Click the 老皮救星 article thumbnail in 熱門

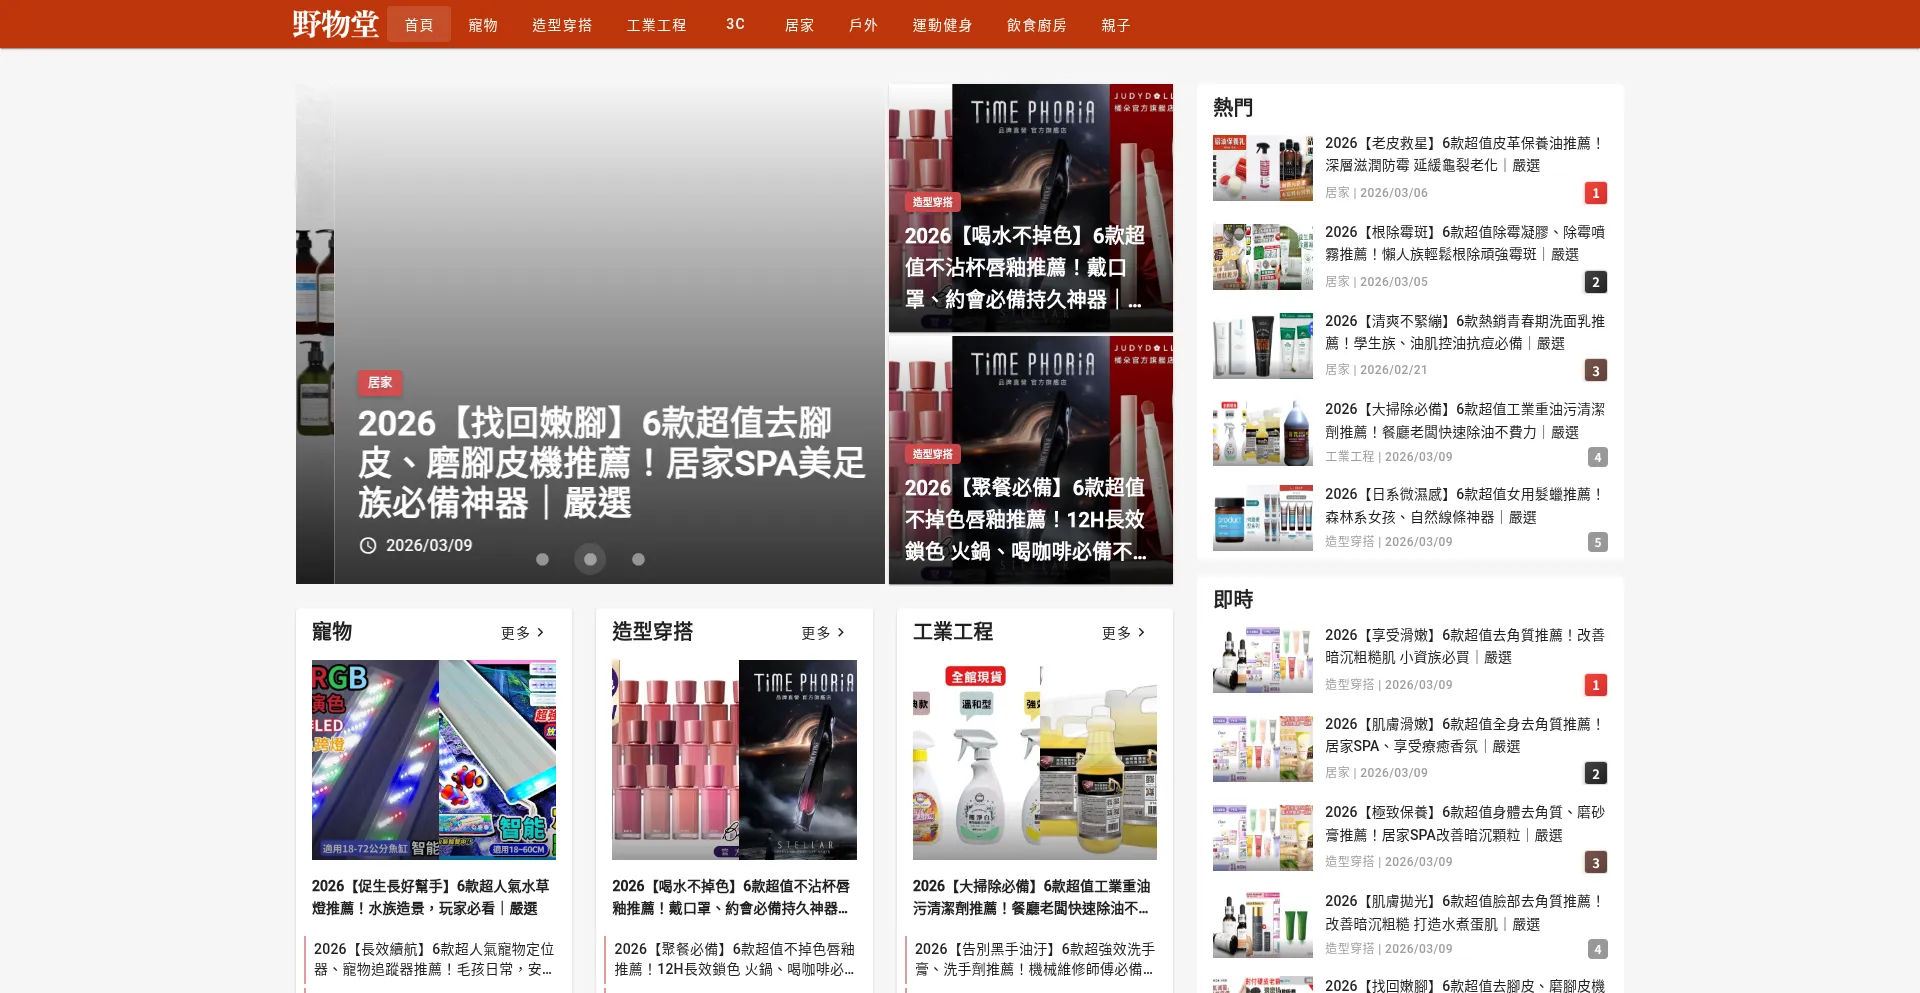pyautogui.click(x=1263, y=168)
